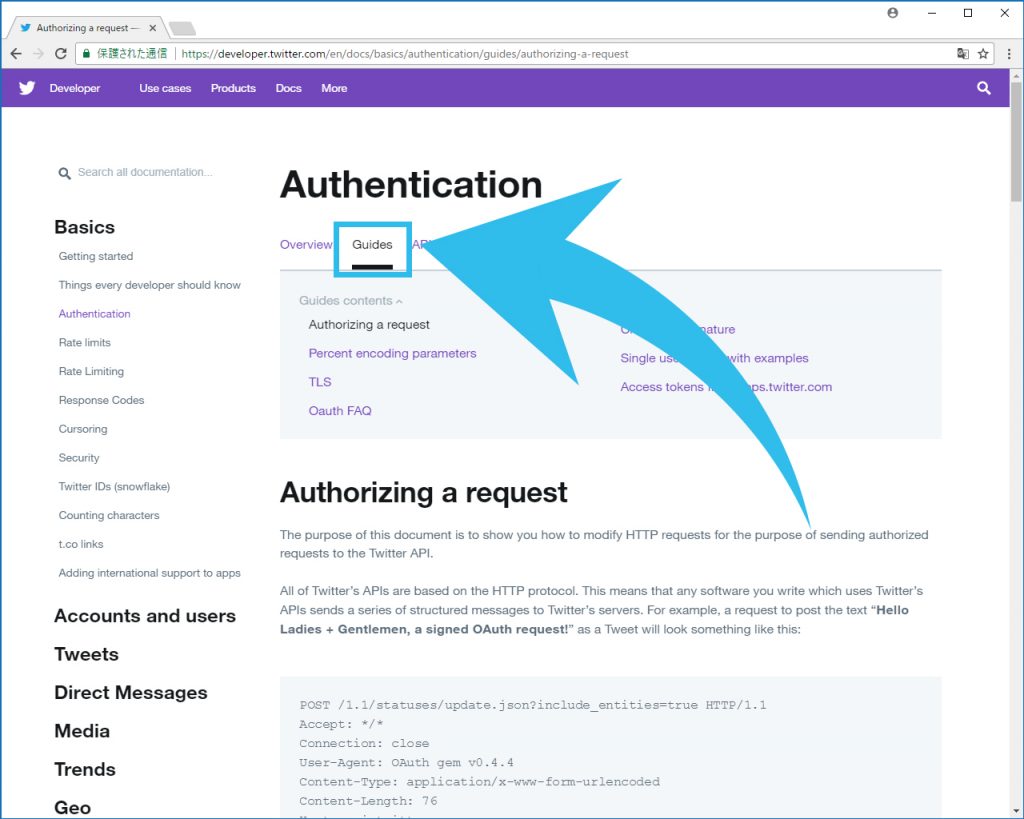Open Things every developer should know
This screenshot has height=819, width=1024.
pos(150,285)
